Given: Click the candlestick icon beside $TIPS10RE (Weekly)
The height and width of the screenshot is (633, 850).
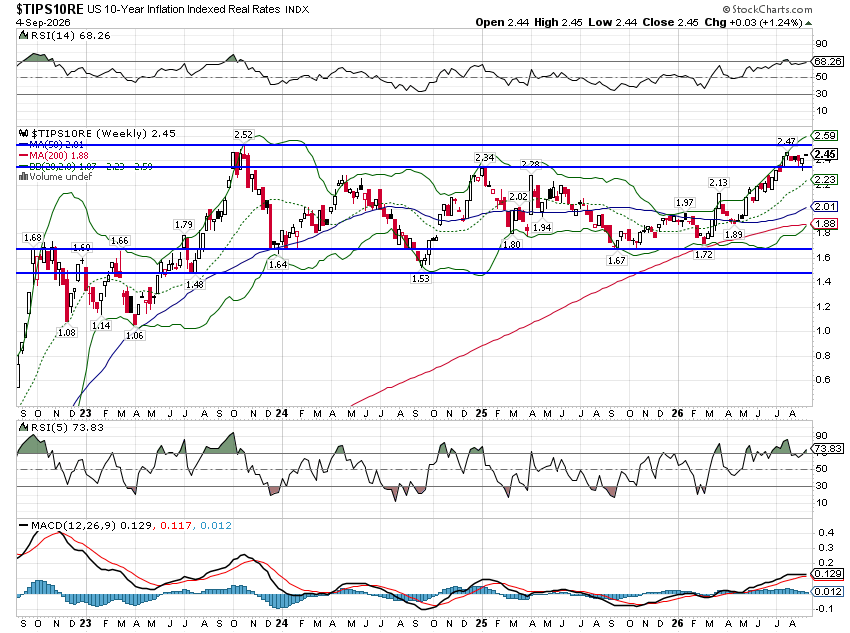Looking at the screenshot, I should coord(23,133).
